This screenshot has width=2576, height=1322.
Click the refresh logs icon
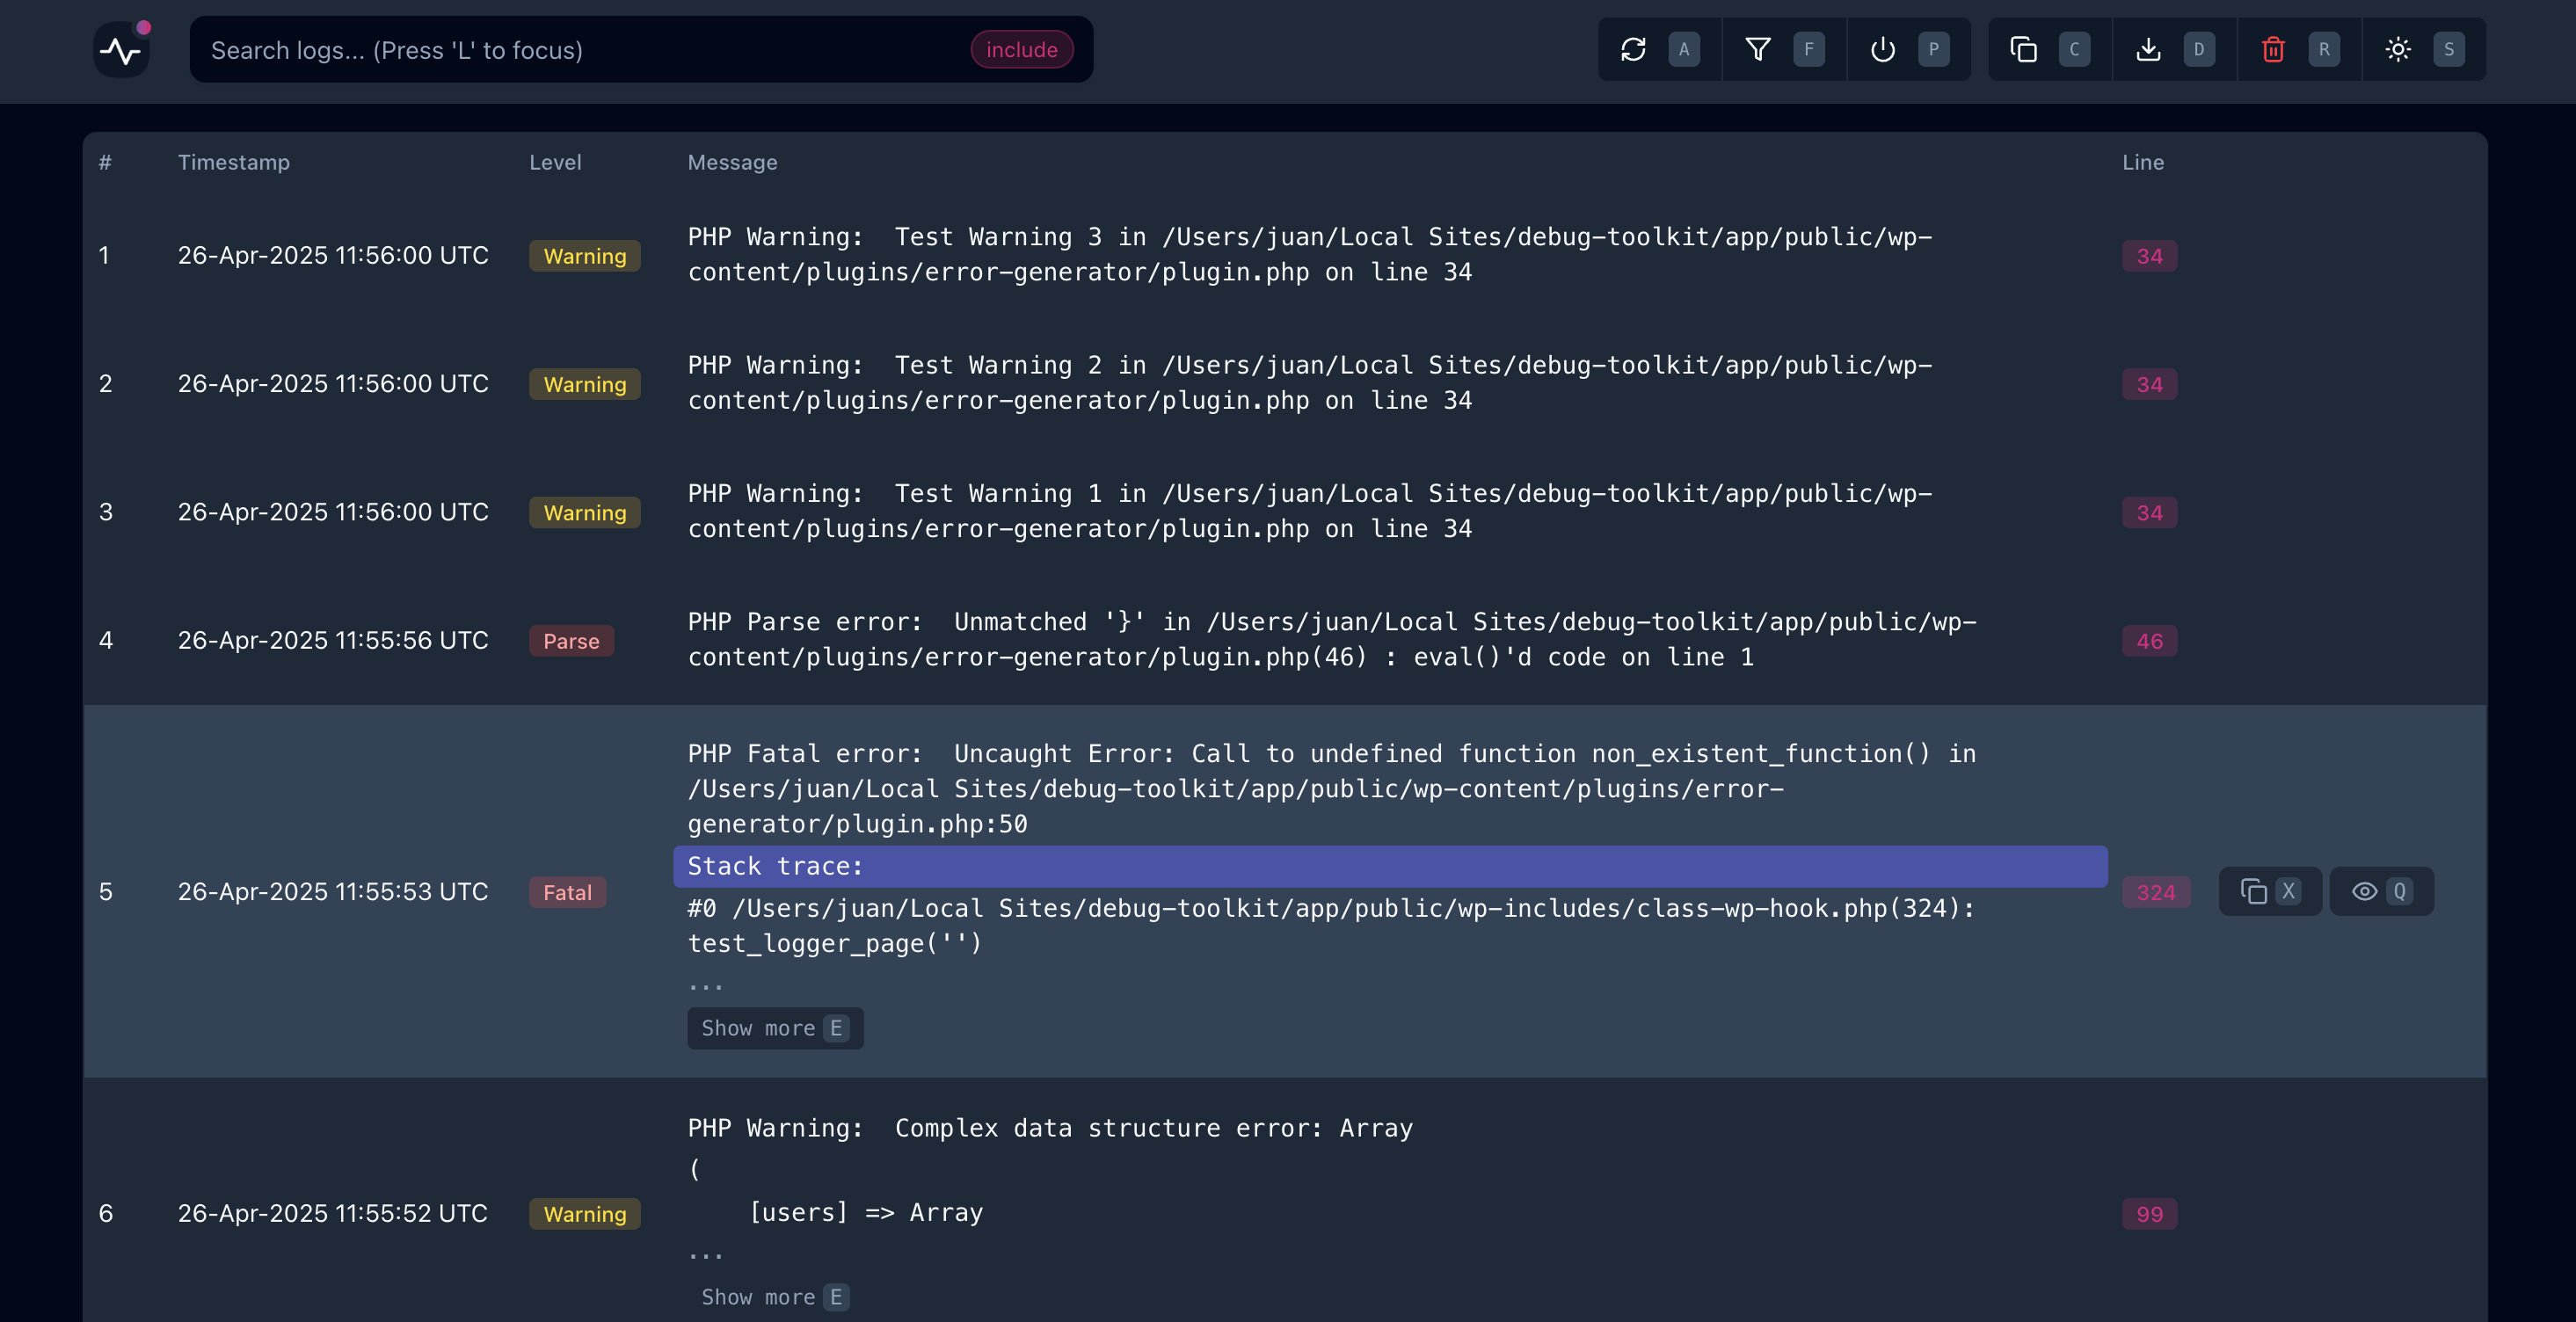click(x=1633, y=50)
